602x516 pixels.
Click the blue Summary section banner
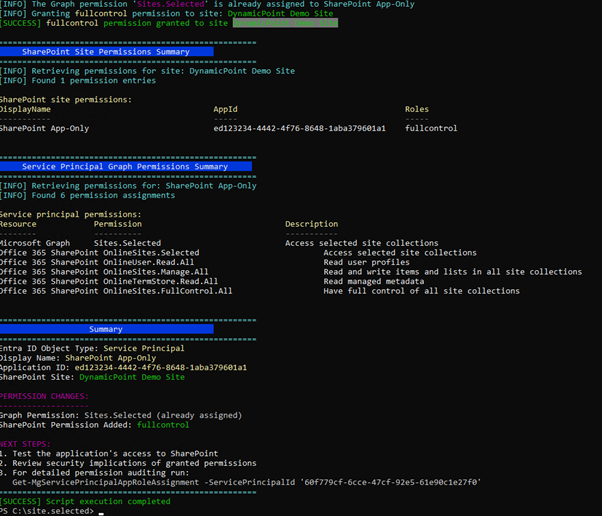coord(107,329)
